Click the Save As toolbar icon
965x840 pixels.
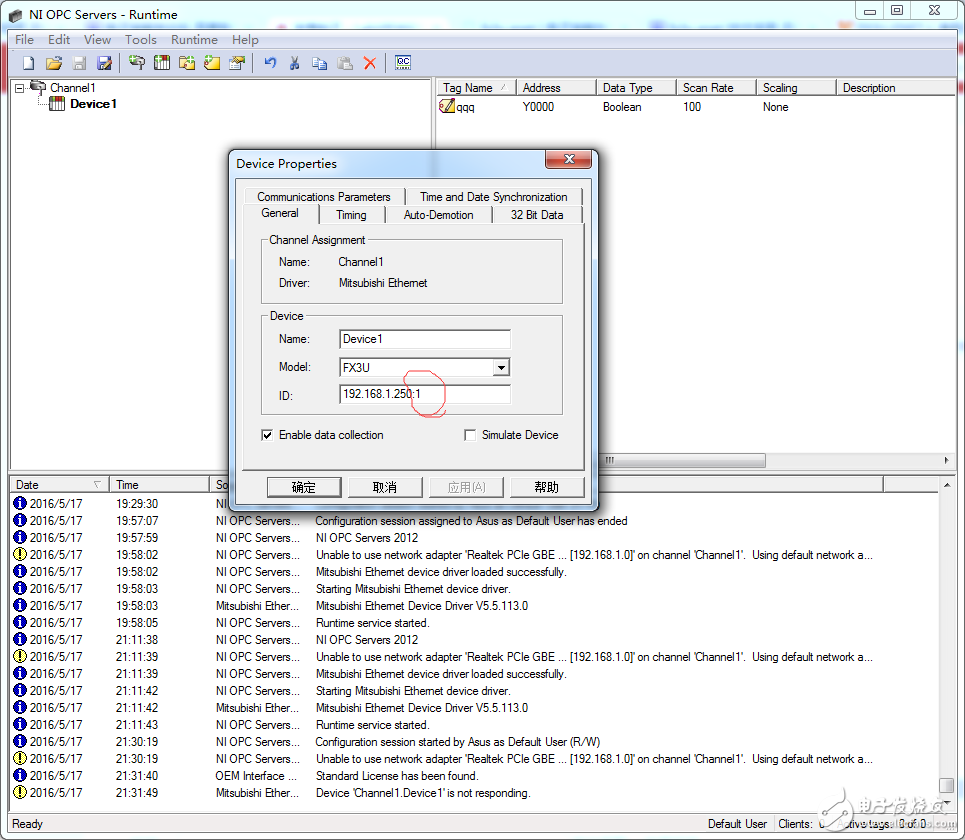[105, 63]
